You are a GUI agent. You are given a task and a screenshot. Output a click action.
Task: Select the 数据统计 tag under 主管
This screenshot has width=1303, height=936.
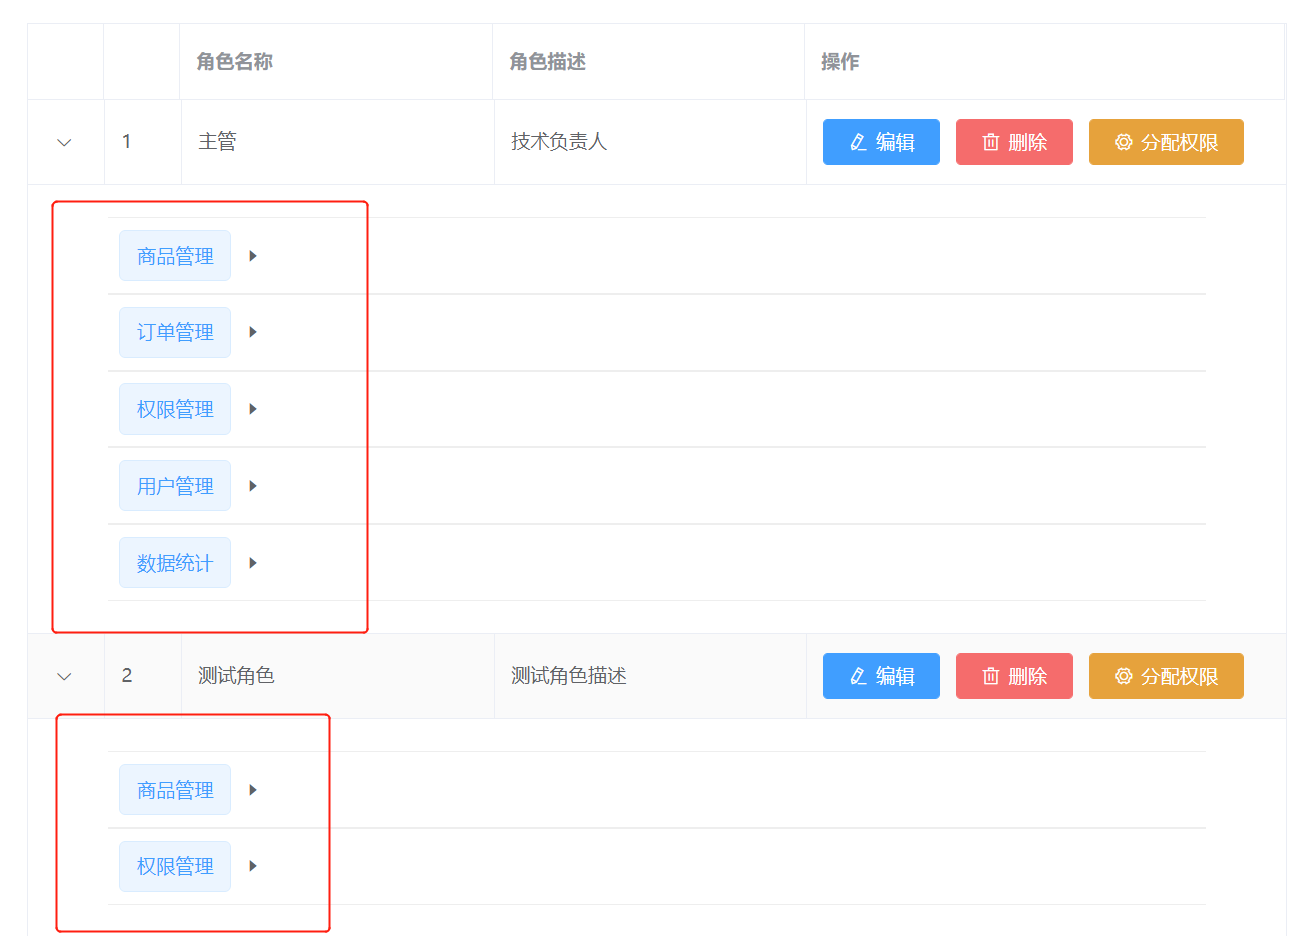point(174,562)
